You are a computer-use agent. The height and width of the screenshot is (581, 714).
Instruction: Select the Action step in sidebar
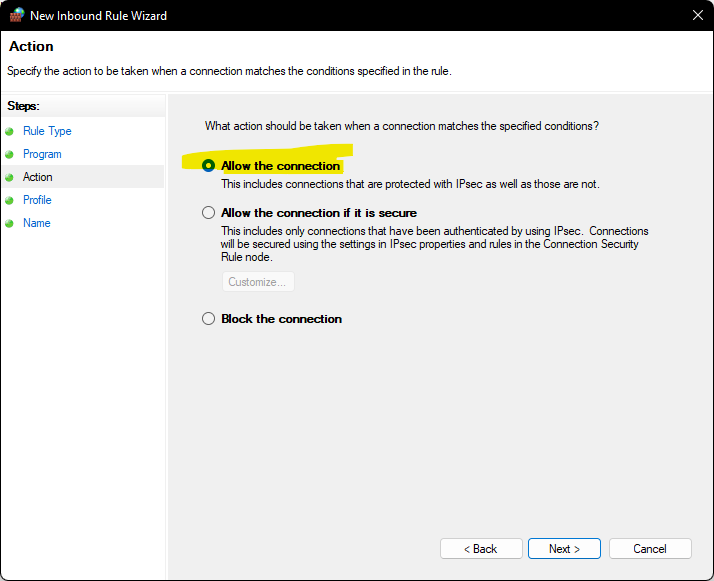tap(38, 177)
